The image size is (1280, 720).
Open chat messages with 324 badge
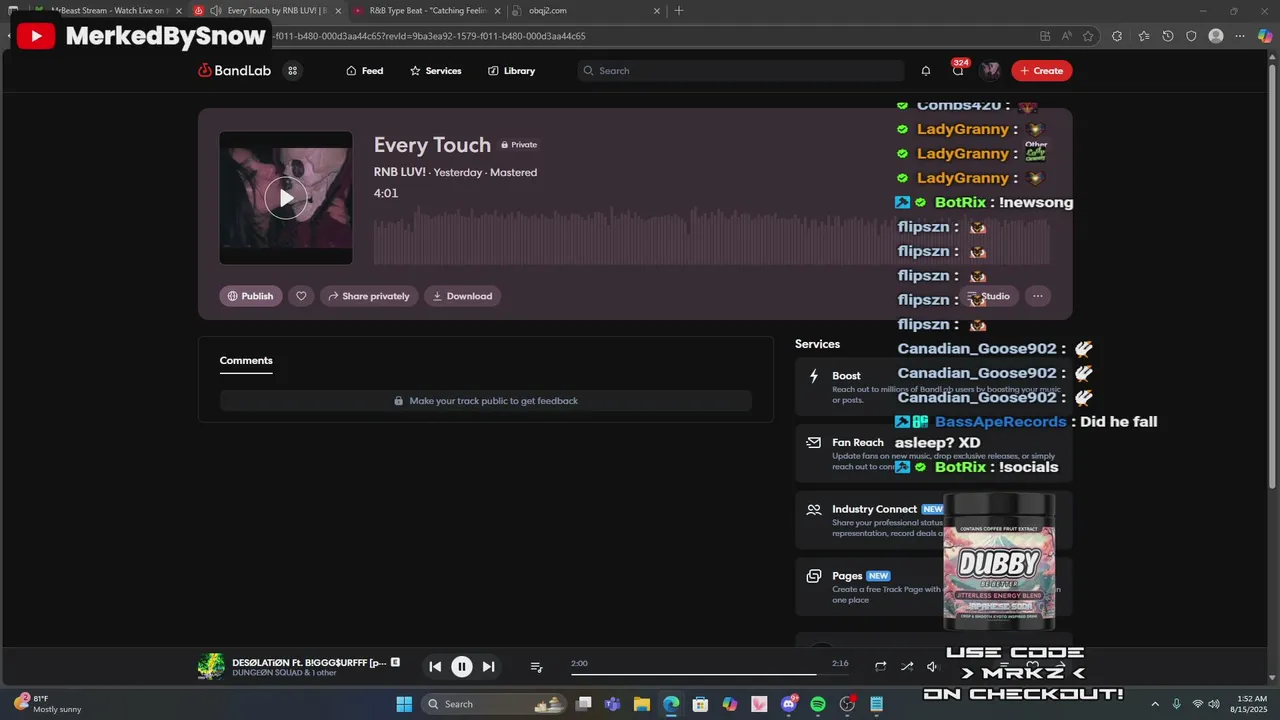958,70
